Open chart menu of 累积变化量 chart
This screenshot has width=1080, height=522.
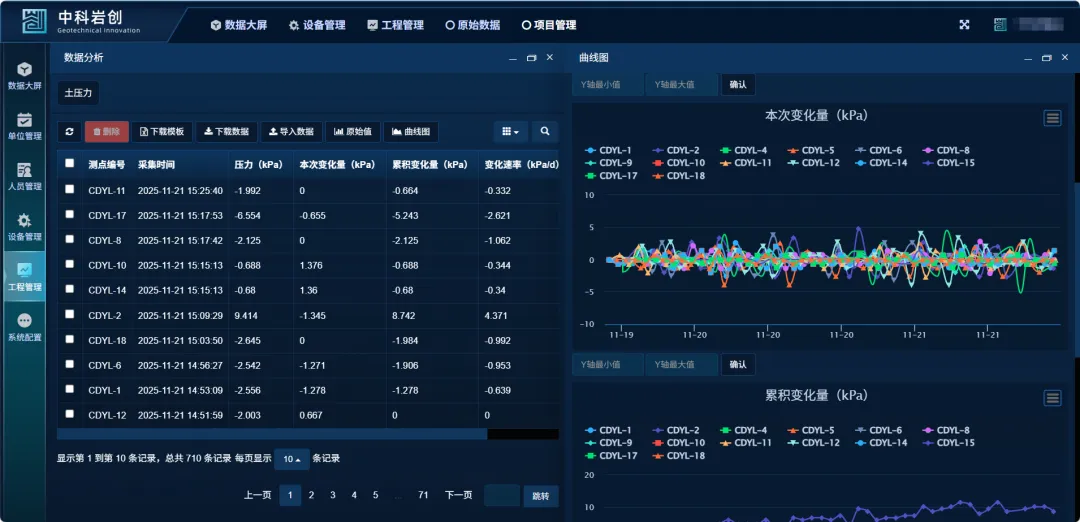tap(1052, 397)
